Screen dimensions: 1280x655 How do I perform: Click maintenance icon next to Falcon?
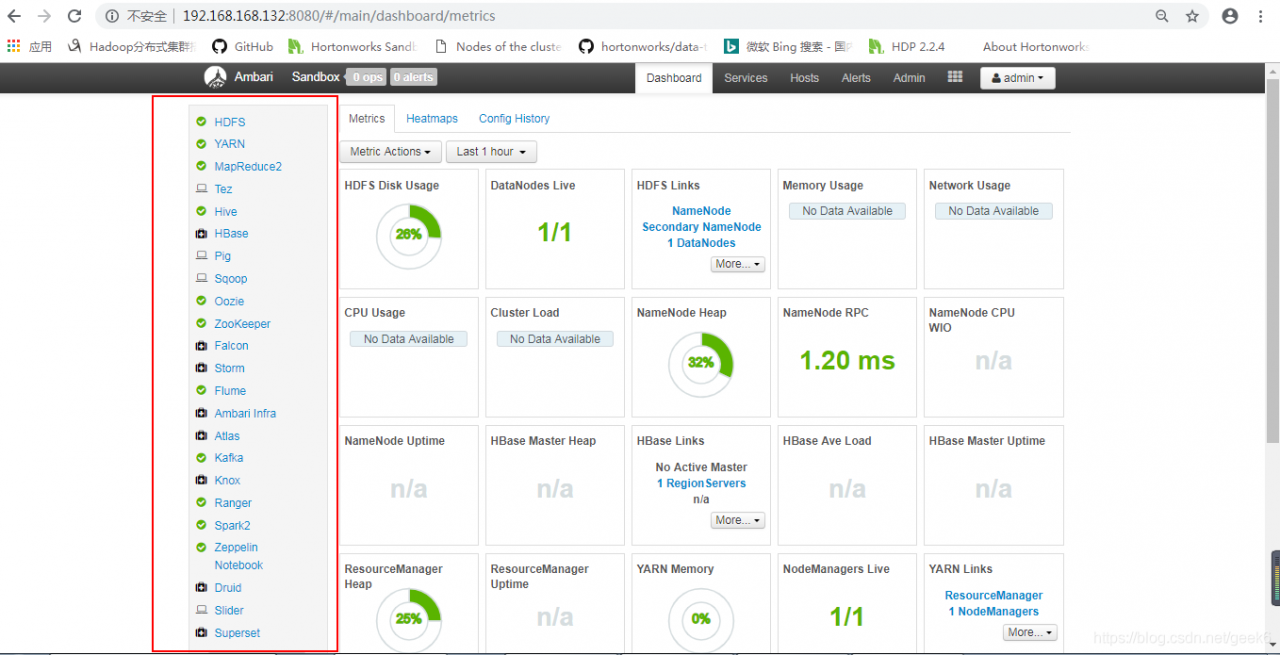pos(201,346)
